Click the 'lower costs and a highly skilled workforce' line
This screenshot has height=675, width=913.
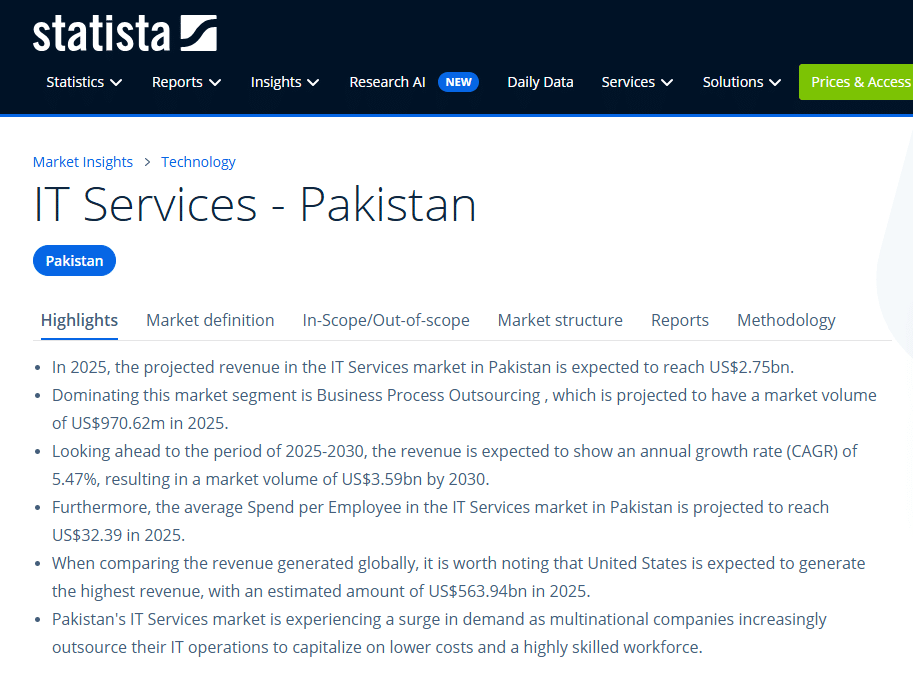377,647
